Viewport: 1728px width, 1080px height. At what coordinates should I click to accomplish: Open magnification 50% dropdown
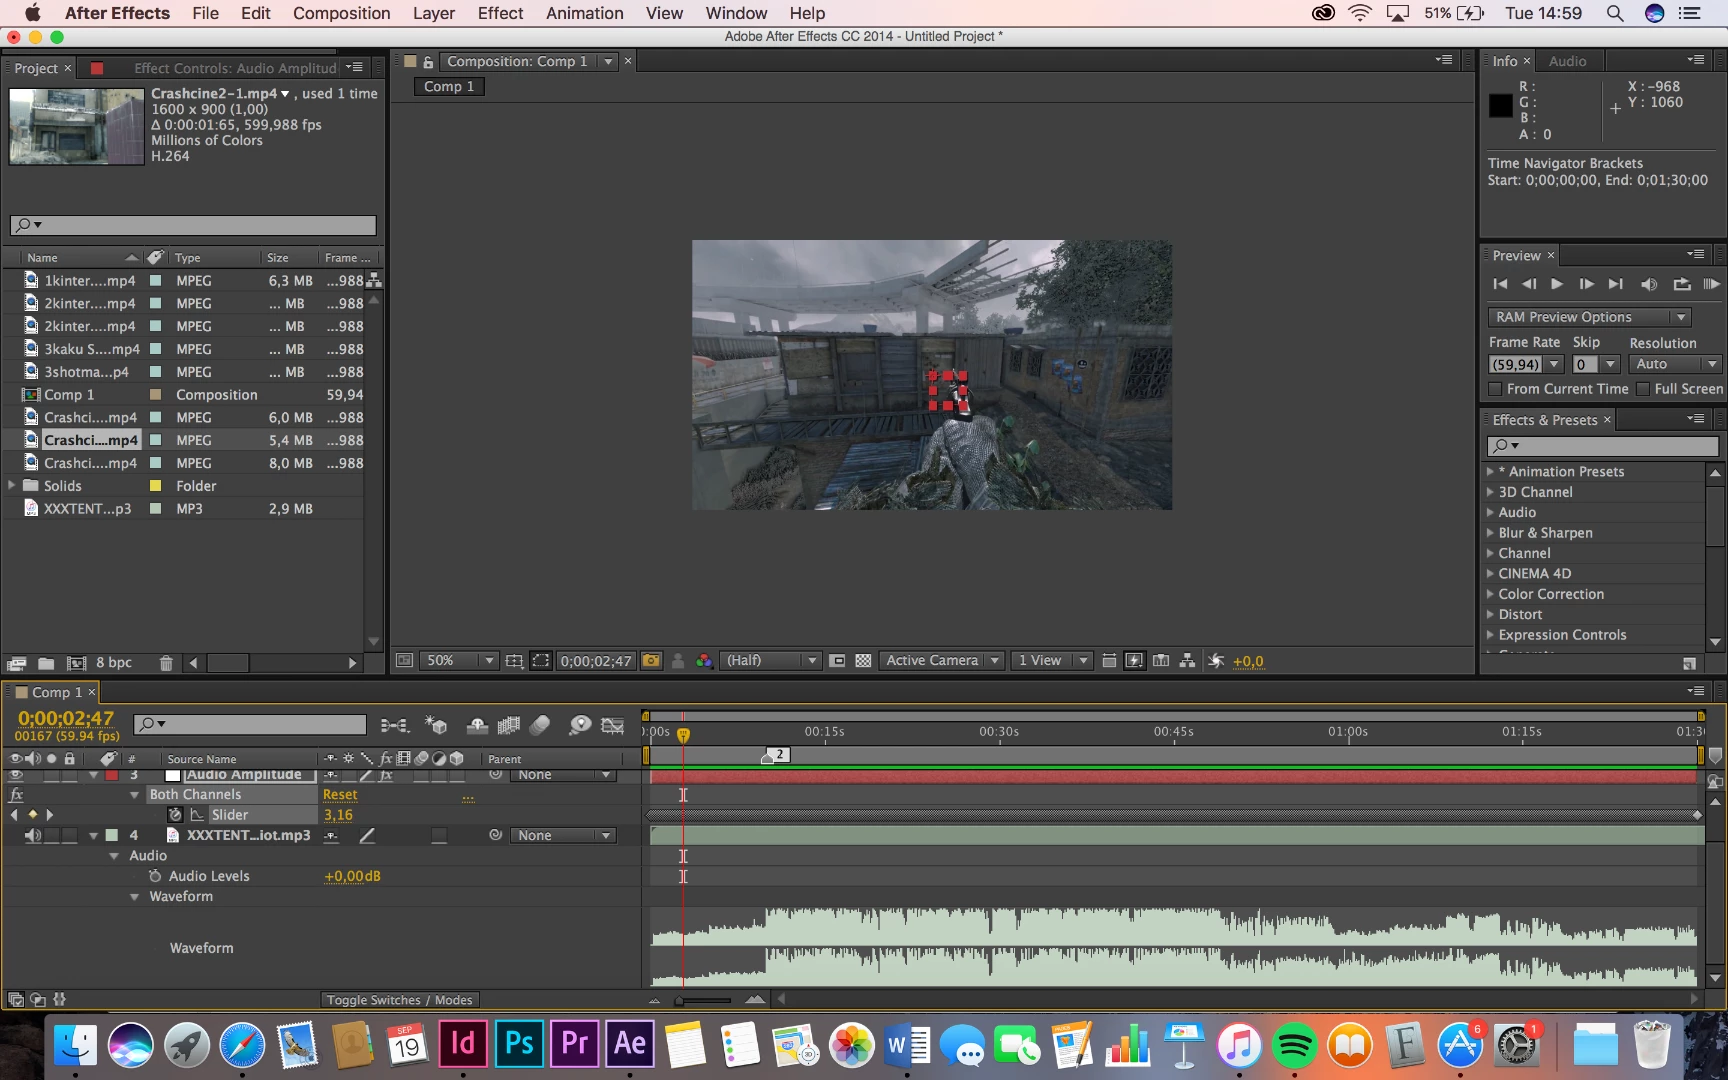pyautogui.click(x=459, y=661)
